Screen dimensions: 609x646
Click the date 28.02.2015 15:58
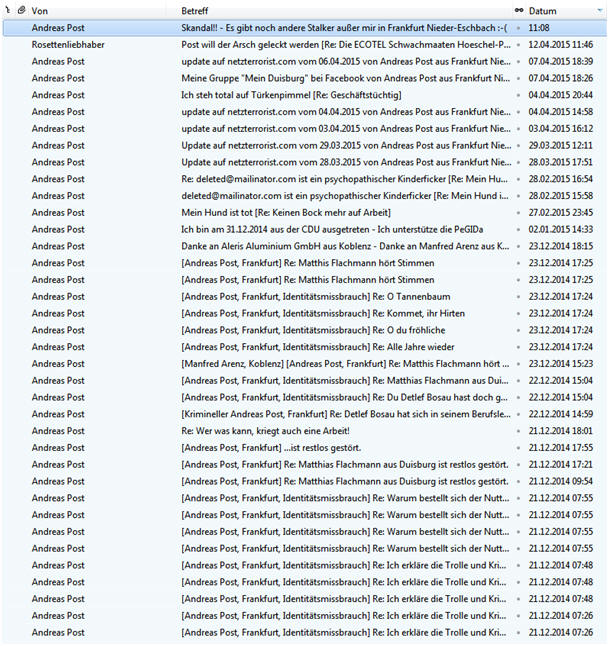(x=561, y=196)
